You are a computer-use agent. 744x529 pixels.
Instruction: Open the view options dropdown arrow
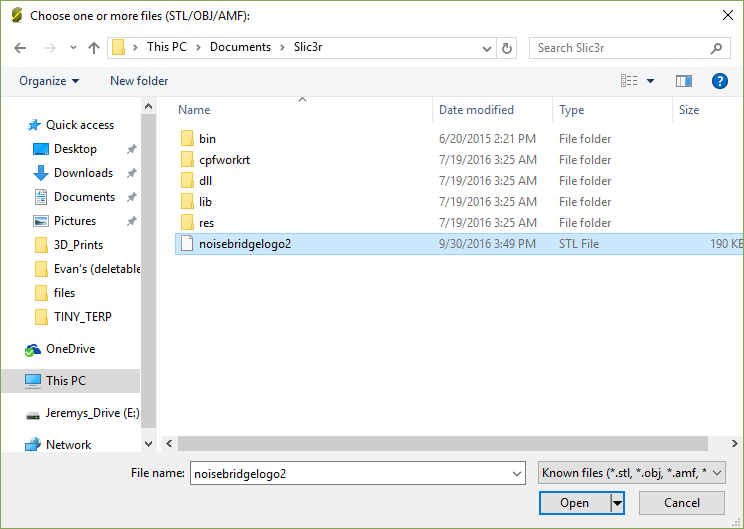pos(650,81)
